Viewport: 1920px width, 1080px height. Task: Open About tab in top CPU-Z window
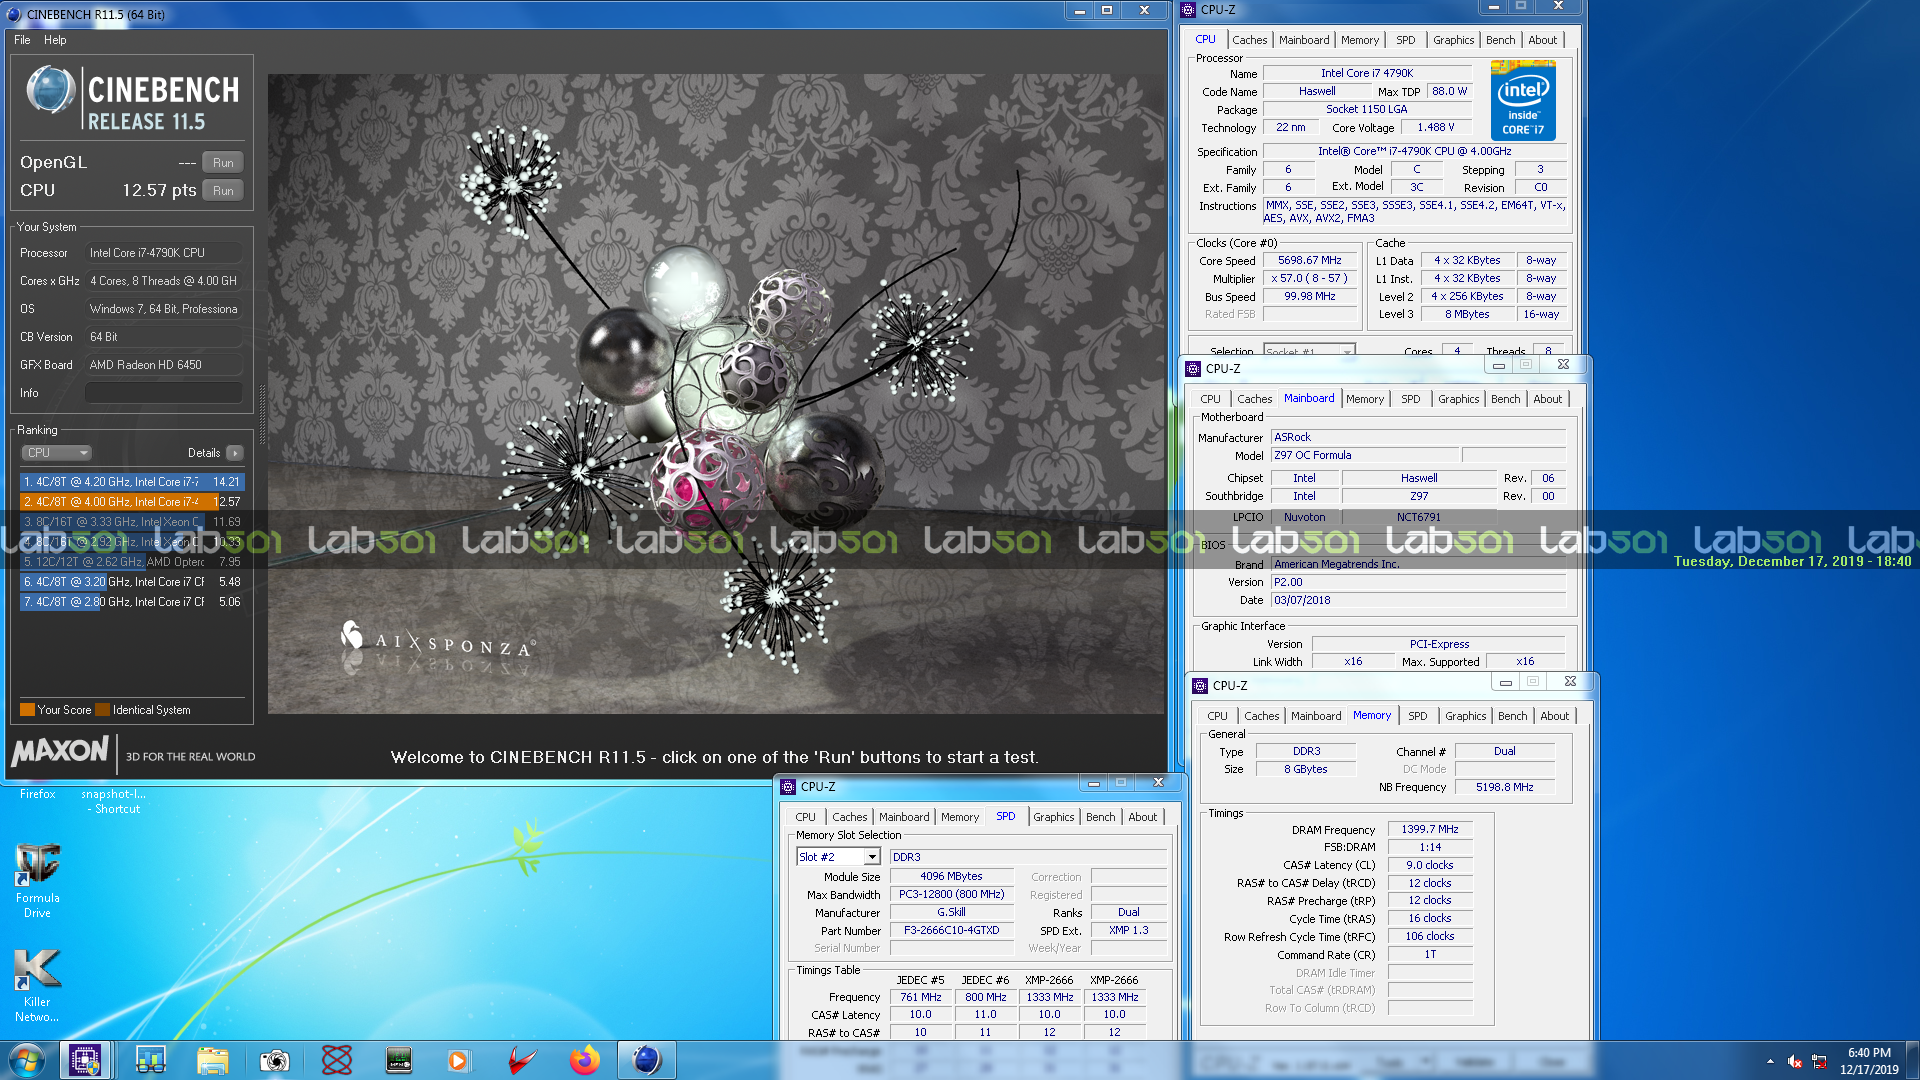[x=1542, y=40]
